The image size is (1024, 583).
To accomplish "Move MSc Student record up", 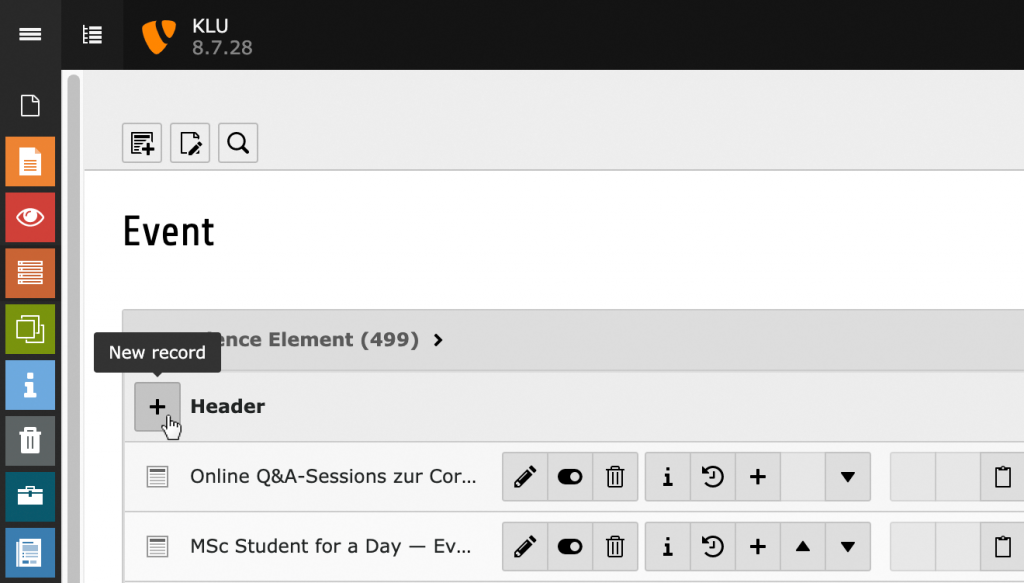I will [803, 547].
